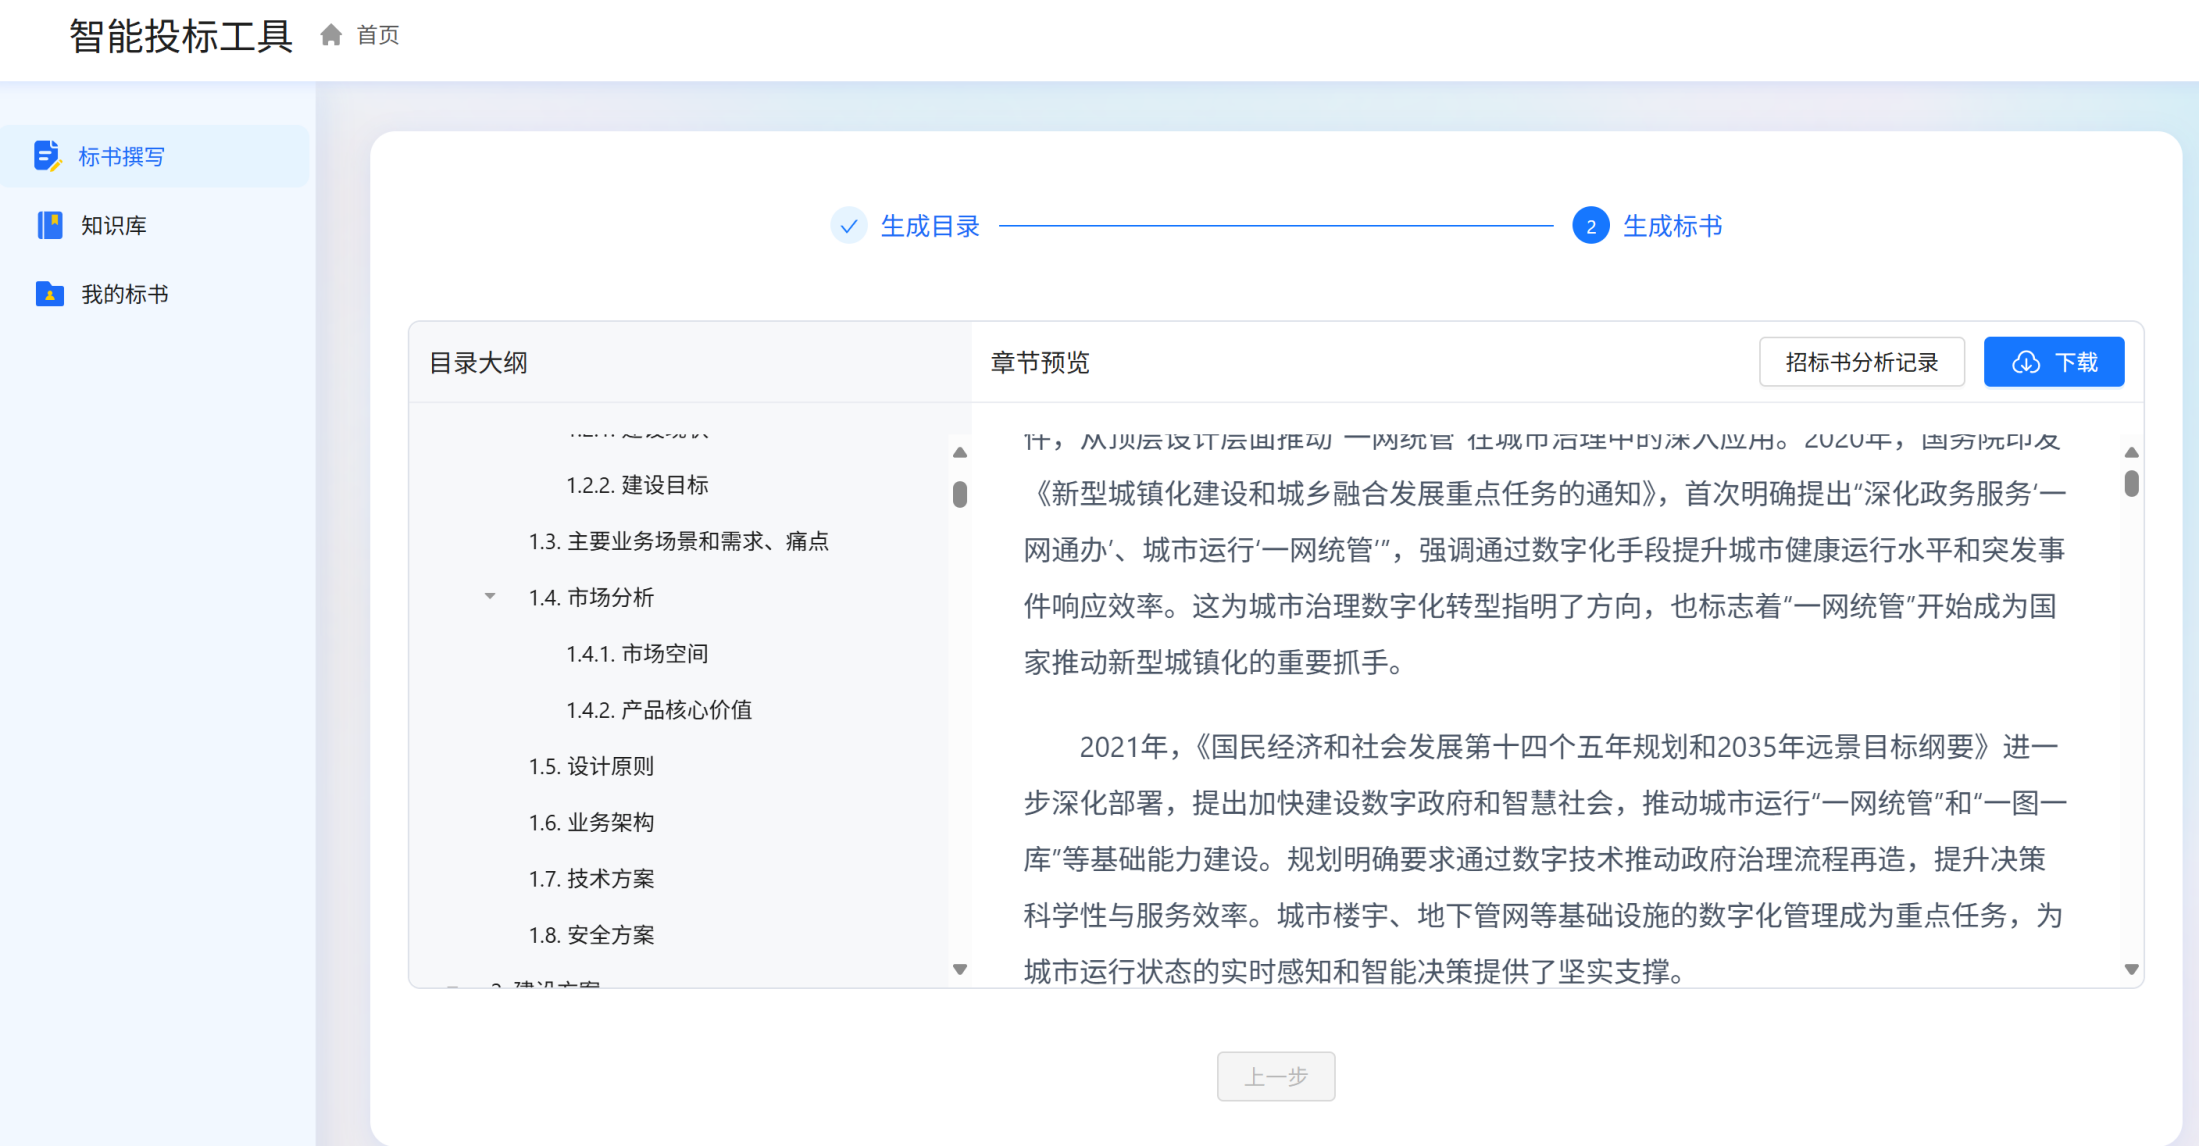The image size is (2199, 1146).
Task: Open the 招标书分析记录 analysis records
Action: coord(1861,362)
